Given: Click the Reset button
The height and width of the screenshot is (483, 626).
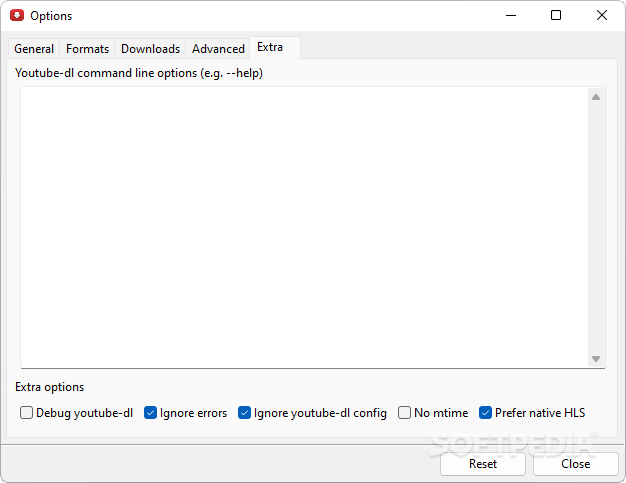Looking at the screenshot, I should click(483, 464).
